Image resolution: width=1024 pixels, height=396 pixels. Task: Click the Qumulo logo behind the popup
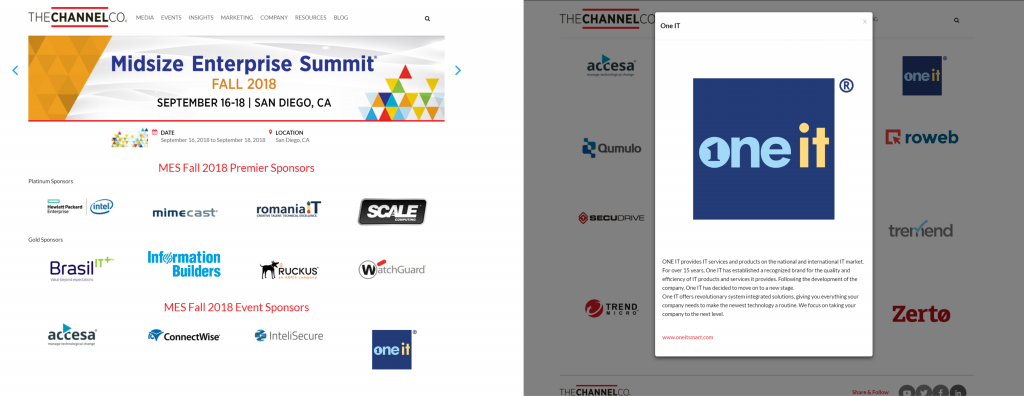tap(612, 148)
